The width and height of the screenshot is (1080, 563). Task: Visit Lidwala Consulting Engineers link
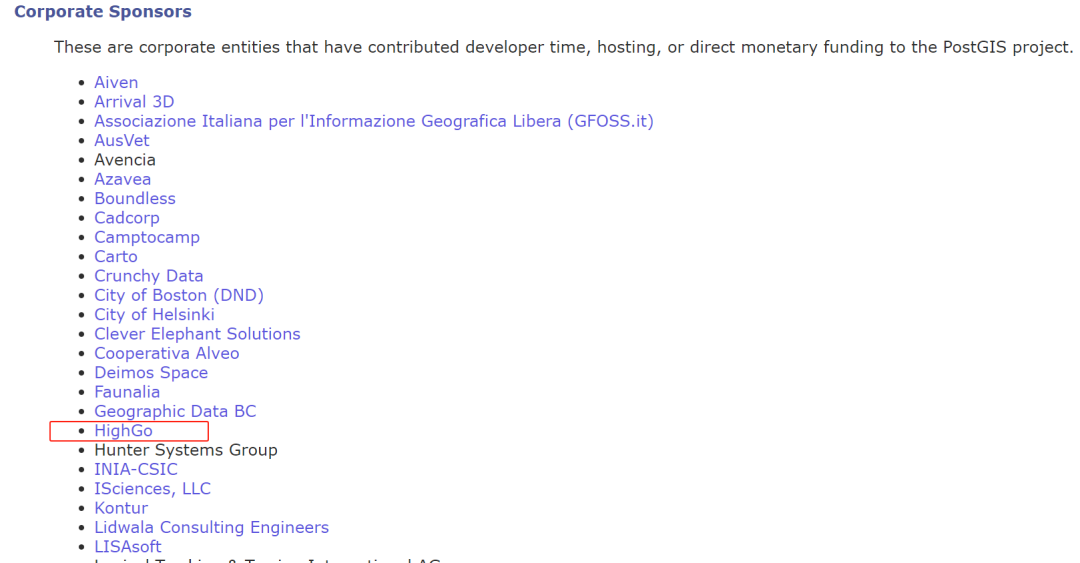tap(211, 528)
